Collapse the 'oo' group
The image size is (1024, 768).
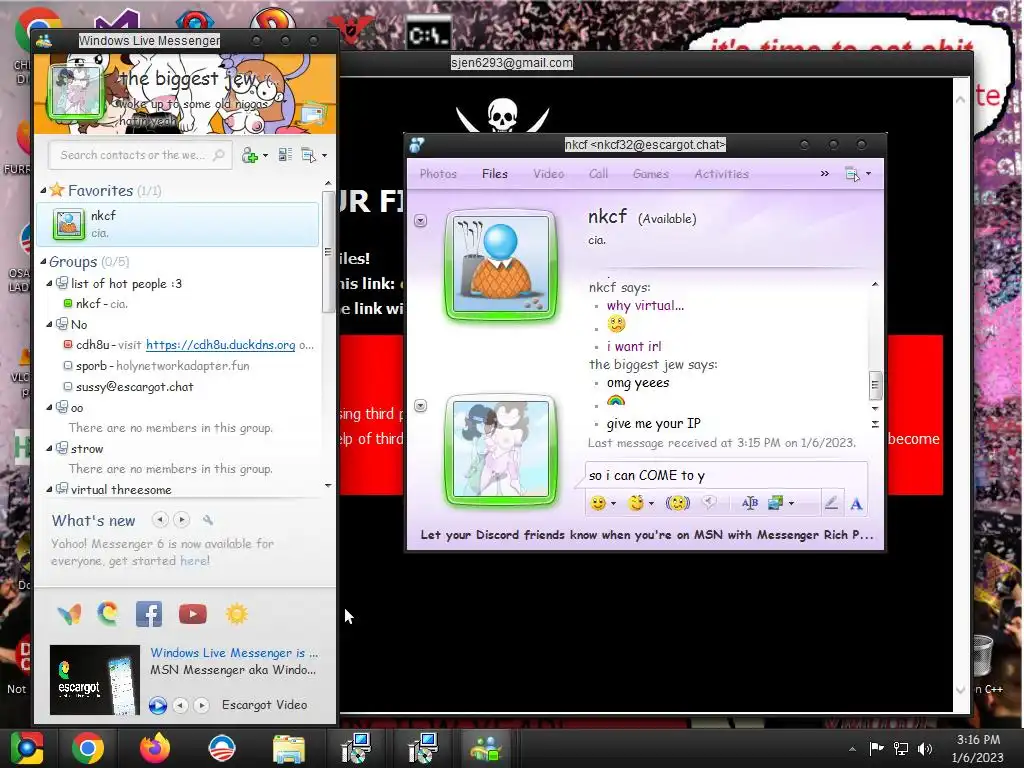(50, 408)
